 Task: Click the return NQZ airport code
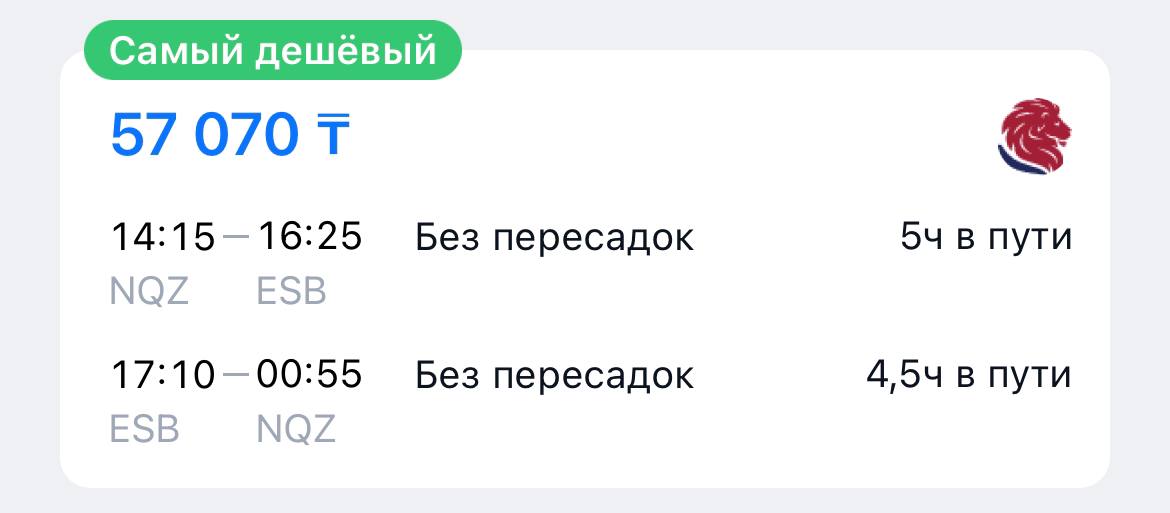tap(296, 429)
